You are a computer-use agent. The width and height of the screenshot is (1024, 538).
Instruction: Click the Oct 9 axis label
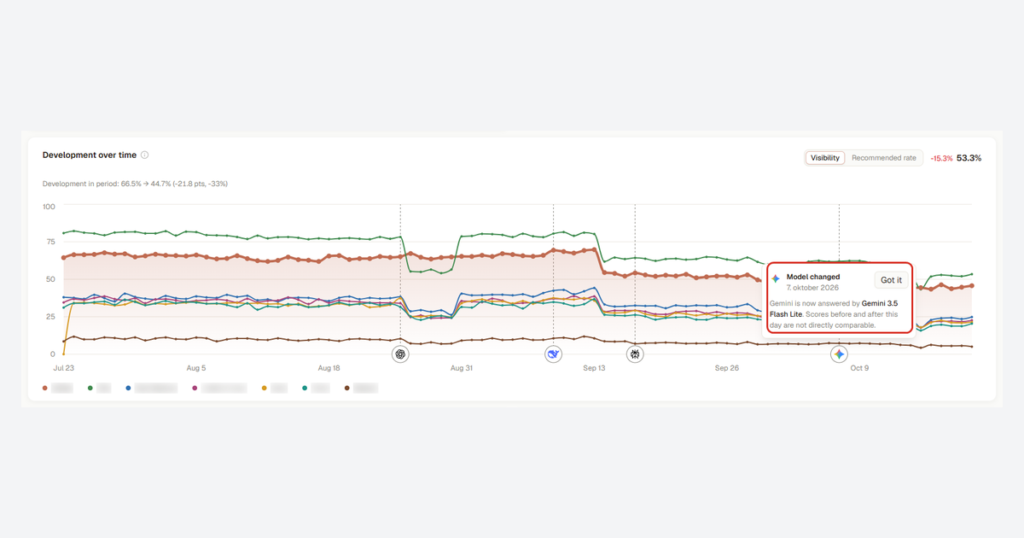[859, 368]
